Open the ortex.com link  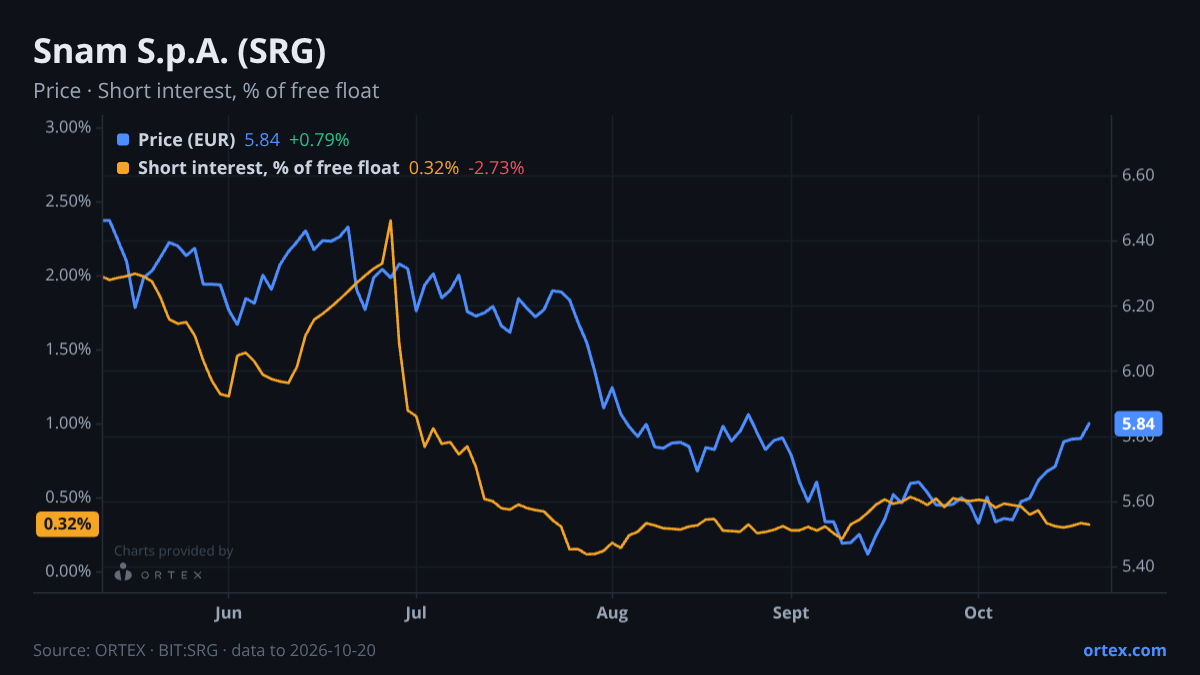[1124, 650]
